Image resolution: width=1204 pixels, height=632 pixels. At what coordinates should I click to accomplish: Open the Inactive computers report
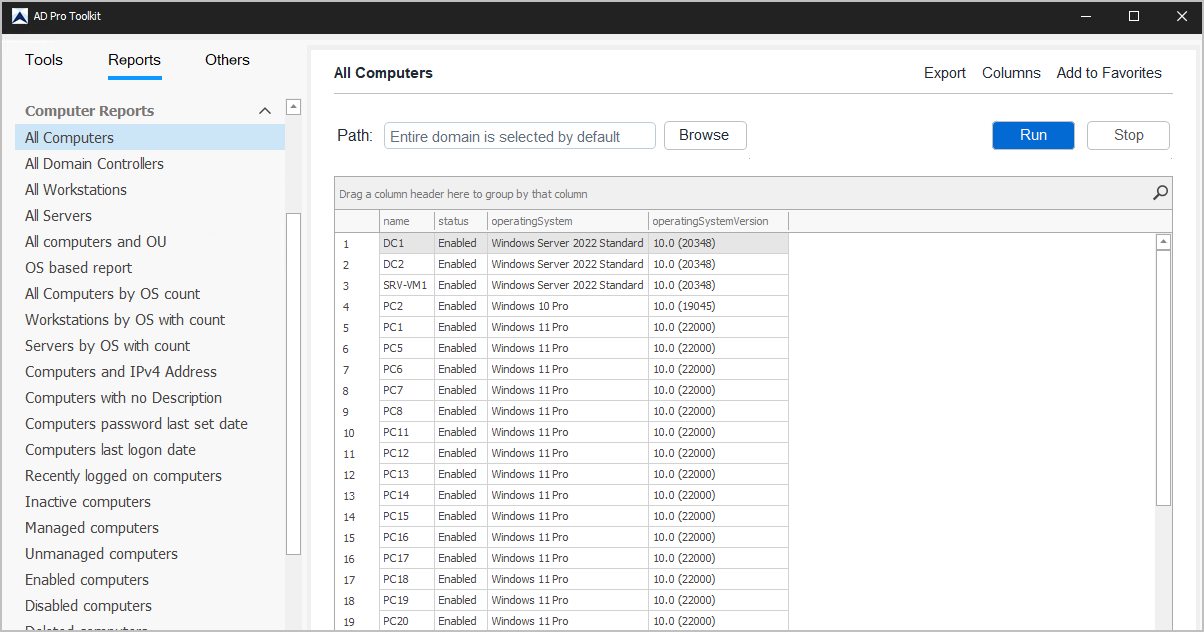point(88,502)
